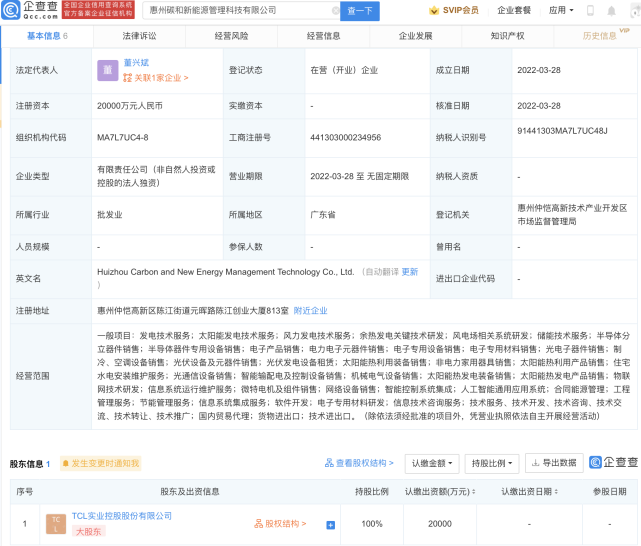Click the 批发业 industry value
Screen dimensions: 641x546
pyautogui.click(x=110, y=215)
